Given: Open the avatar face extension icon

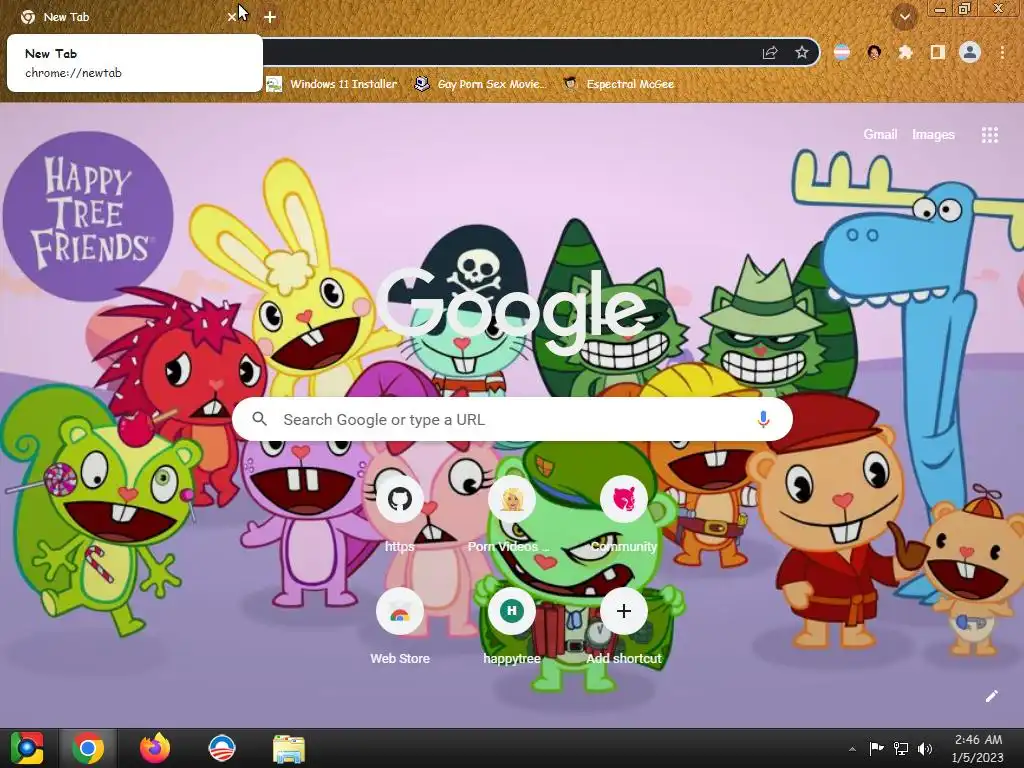Looking at the screenshot, I should pyautogui.click(x=874, y=52).
